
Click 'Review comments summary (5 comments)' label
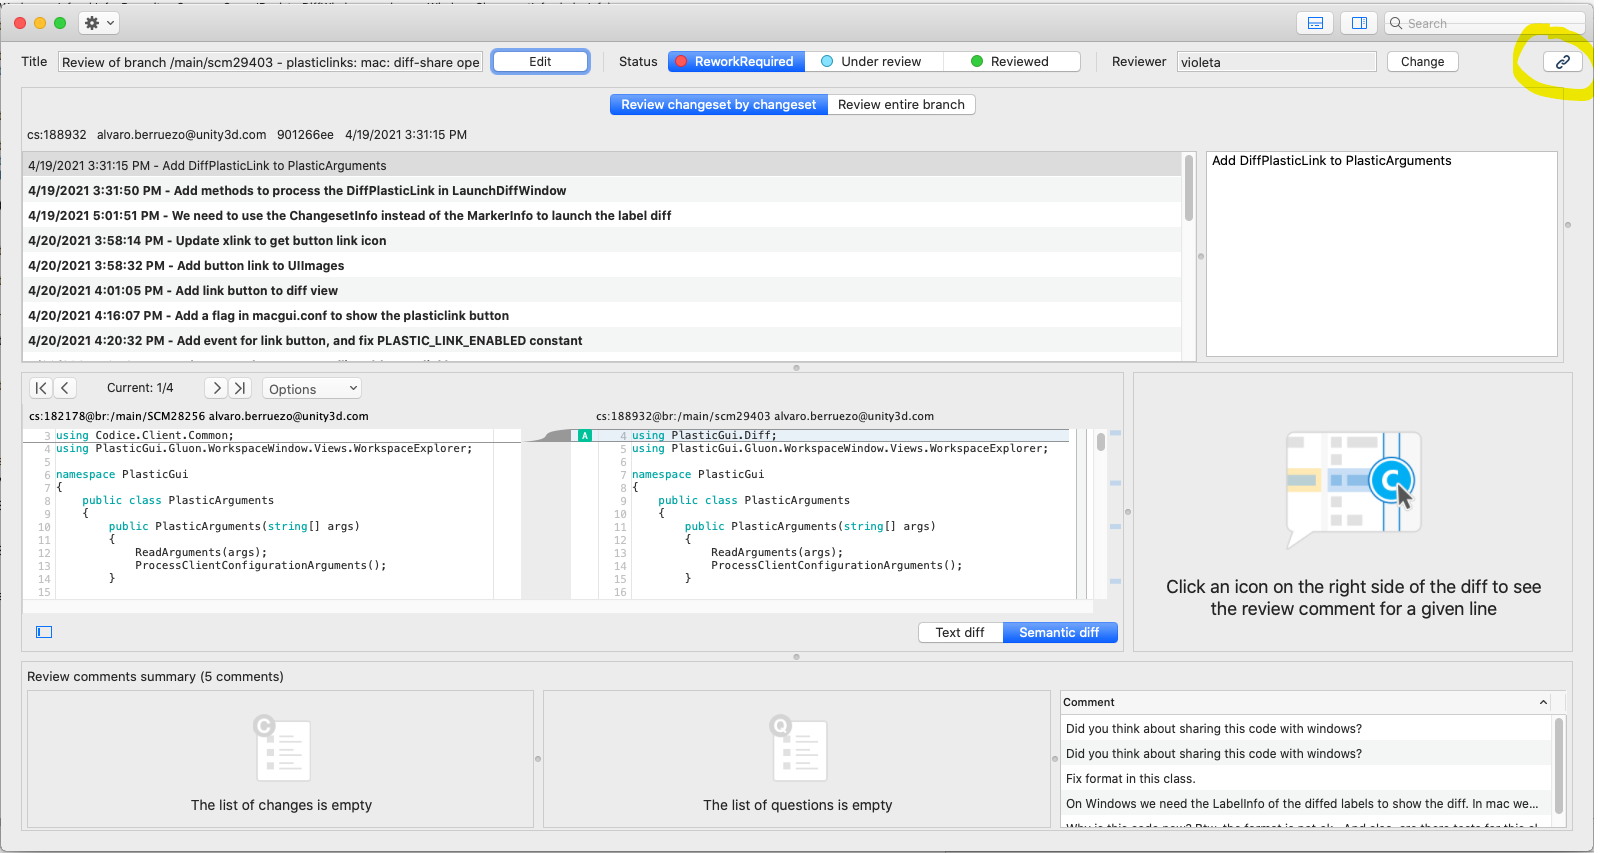(155, 676)
